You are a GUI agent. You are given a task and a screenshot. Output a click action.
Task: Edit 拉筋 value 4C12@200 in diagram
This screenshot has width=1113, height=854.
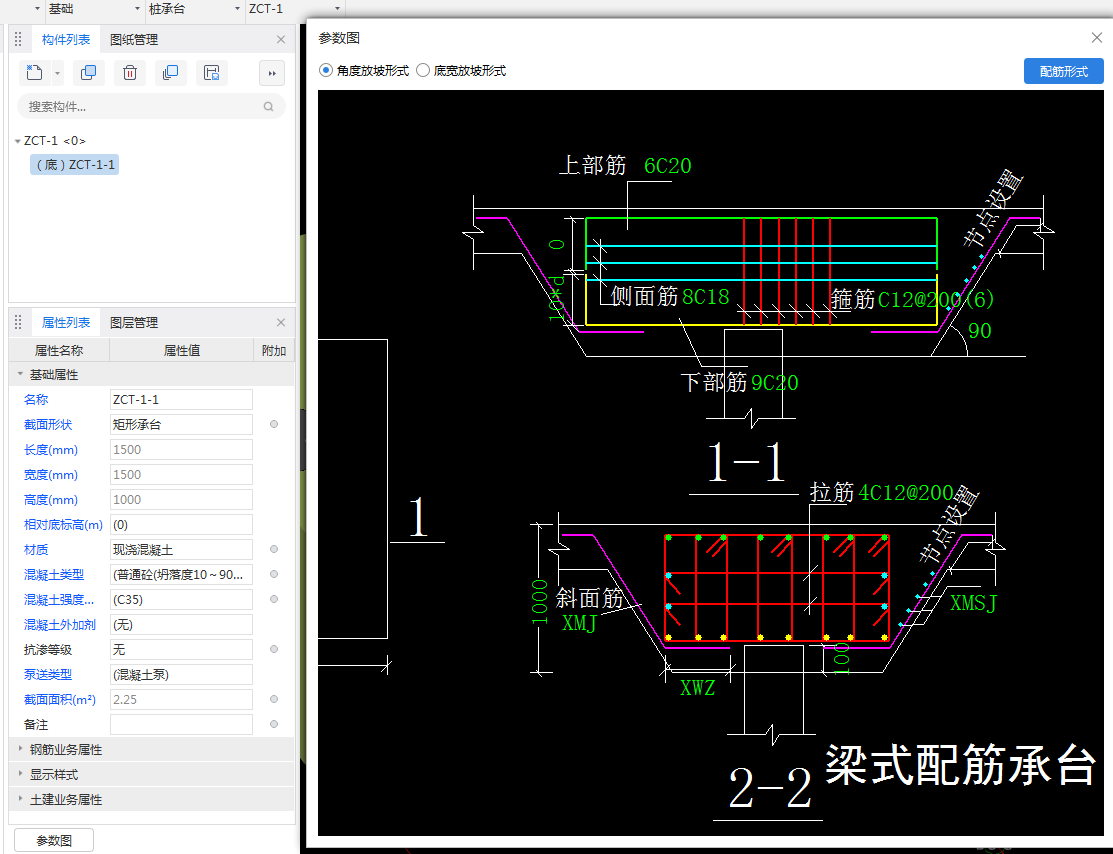tap(906, 493)
